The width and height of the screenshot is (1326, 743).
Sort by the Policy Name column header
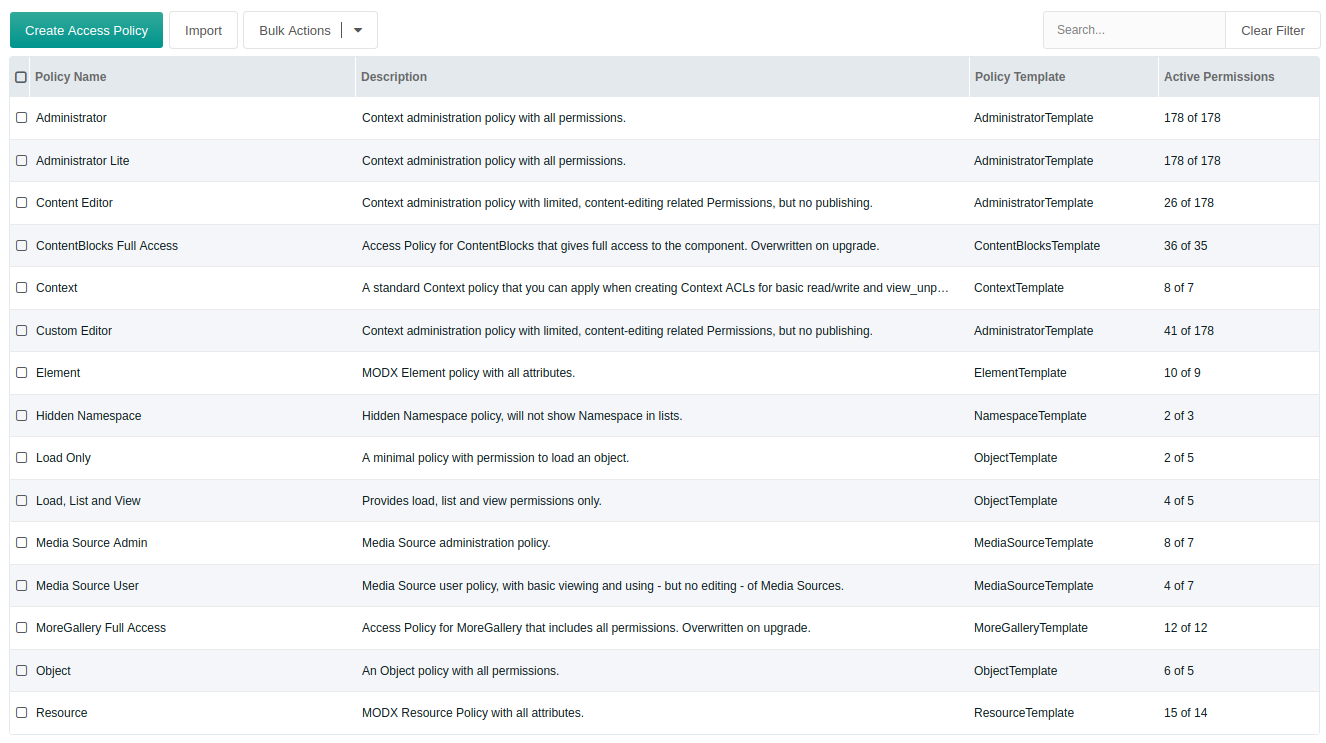pyautogui.click(x=70, y=76)
